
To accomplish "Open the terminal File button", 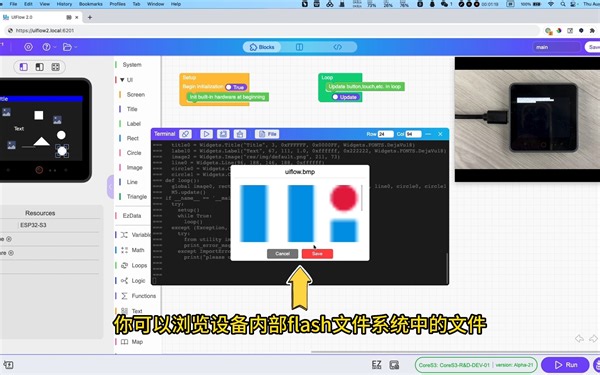I will point(267,134).
